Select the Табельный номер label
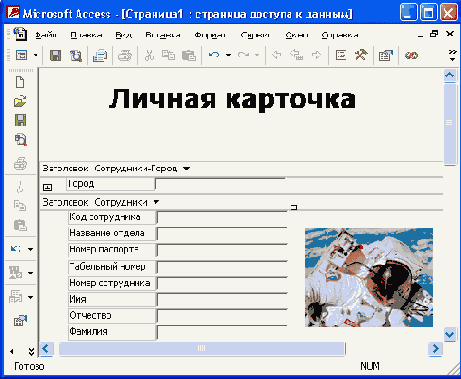 coord(112,267)
